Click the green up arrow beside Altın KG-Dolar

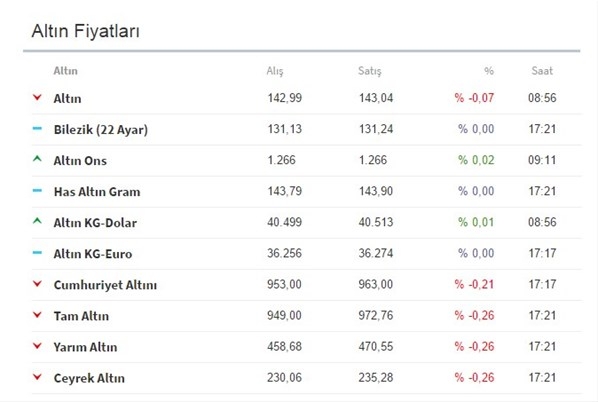[x=37, y=221]
